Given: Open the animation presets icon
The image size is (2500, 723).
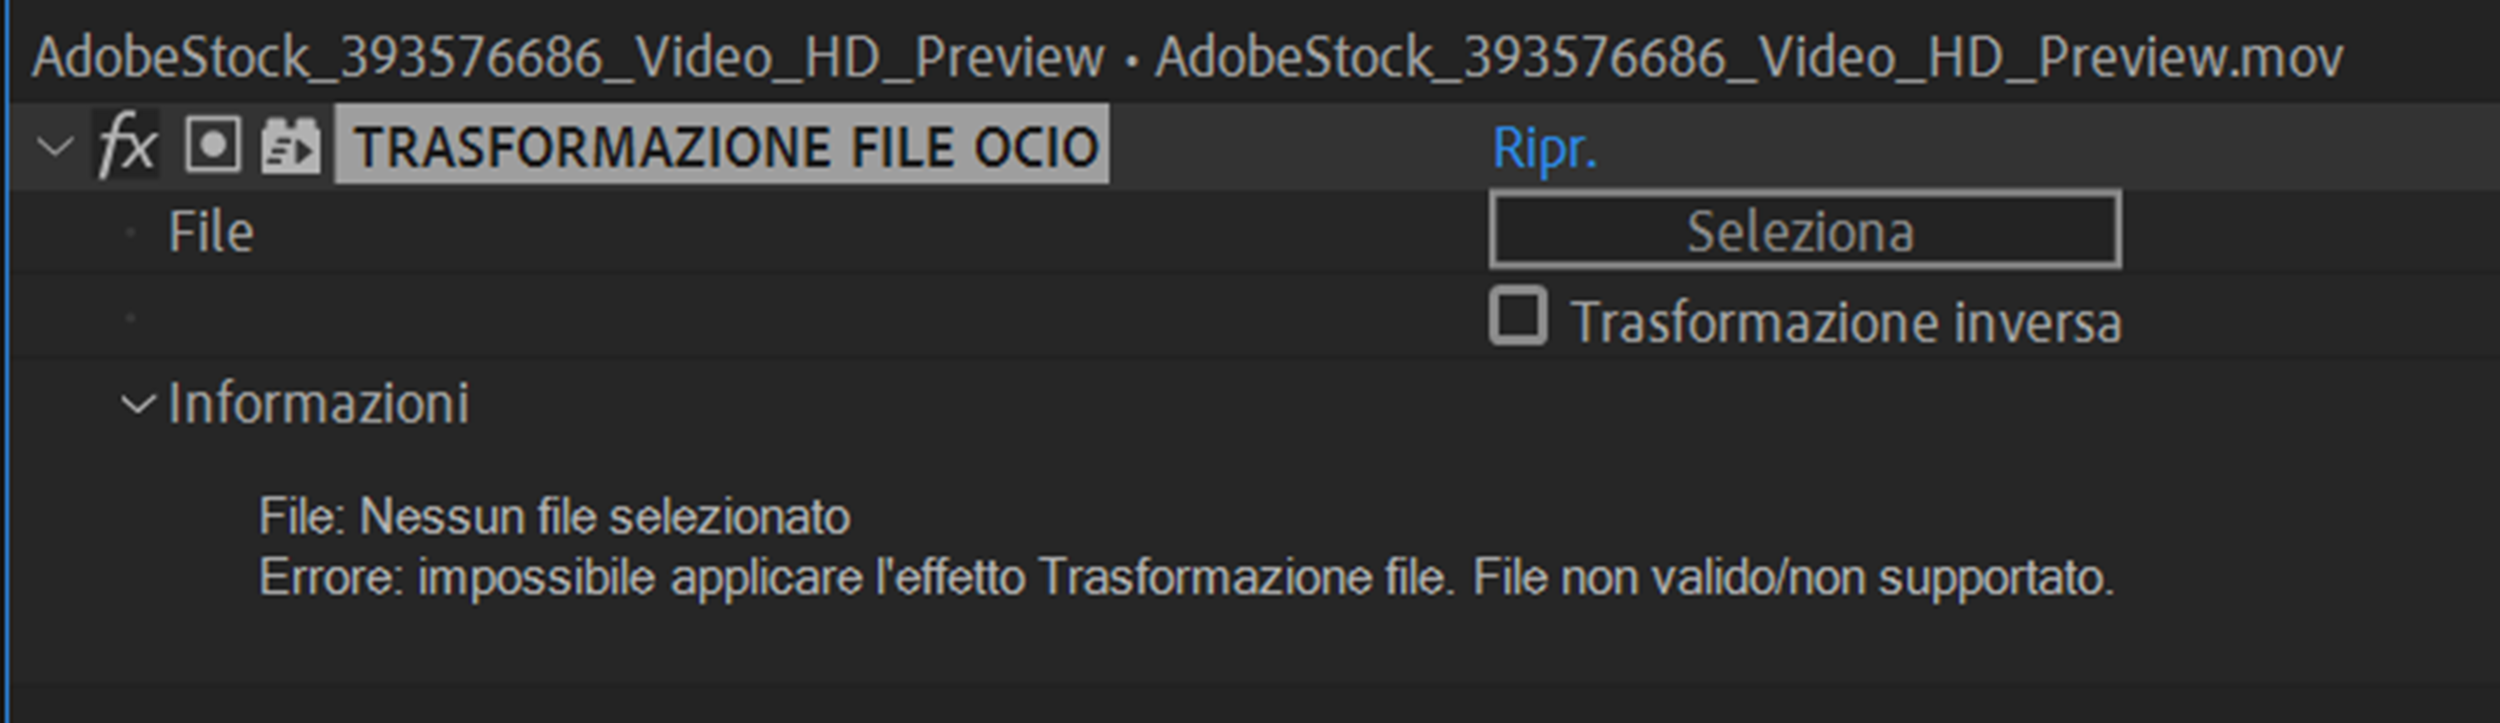Looking at the screenshot, I should coord(290,146).
